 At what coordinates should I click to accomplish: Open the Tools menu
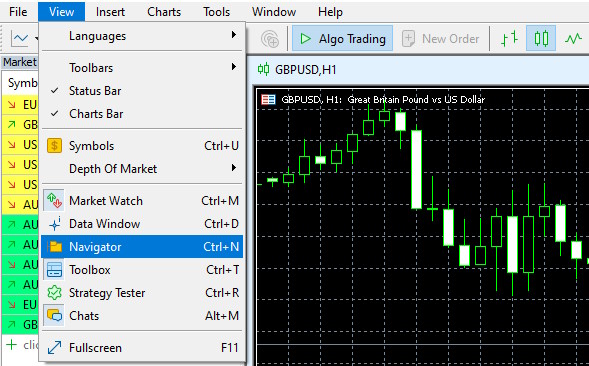216,12
